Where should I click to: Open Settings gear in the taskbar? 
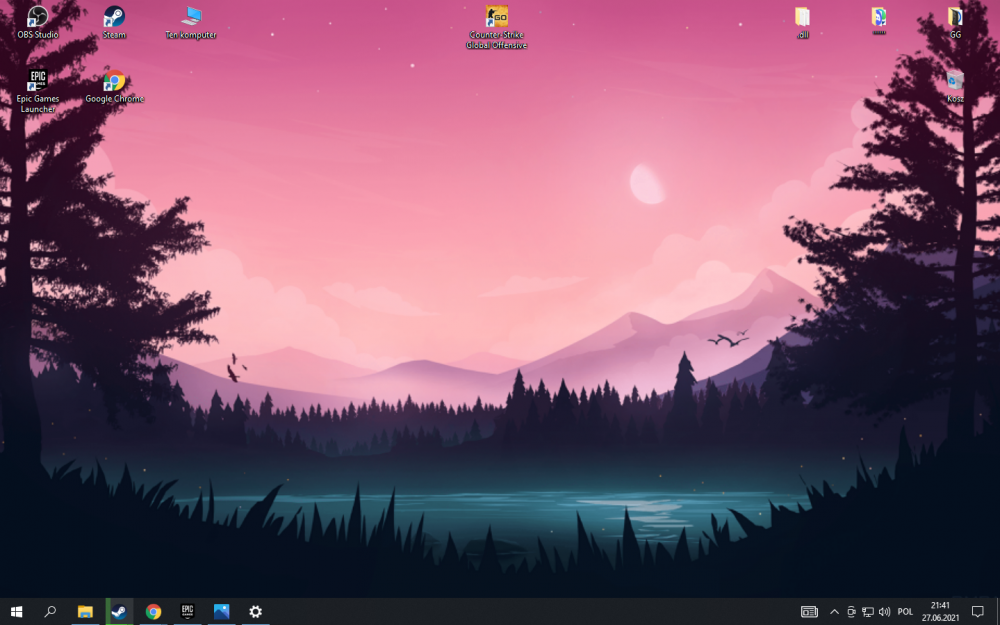pos(255,612)
